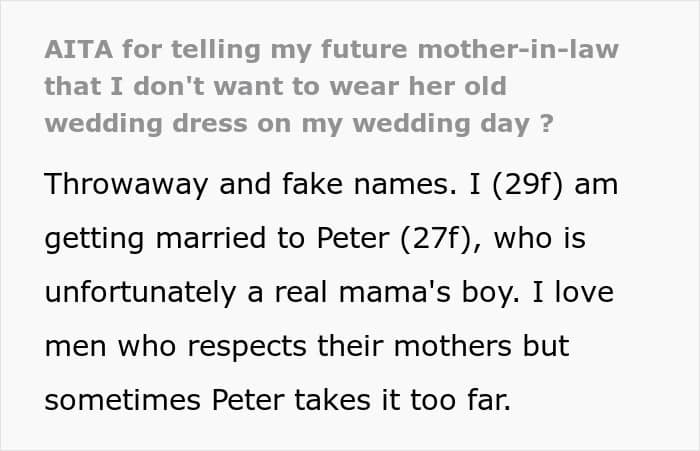
Task: Click 'sometimes' starting the last line
Action: point(122,400)
